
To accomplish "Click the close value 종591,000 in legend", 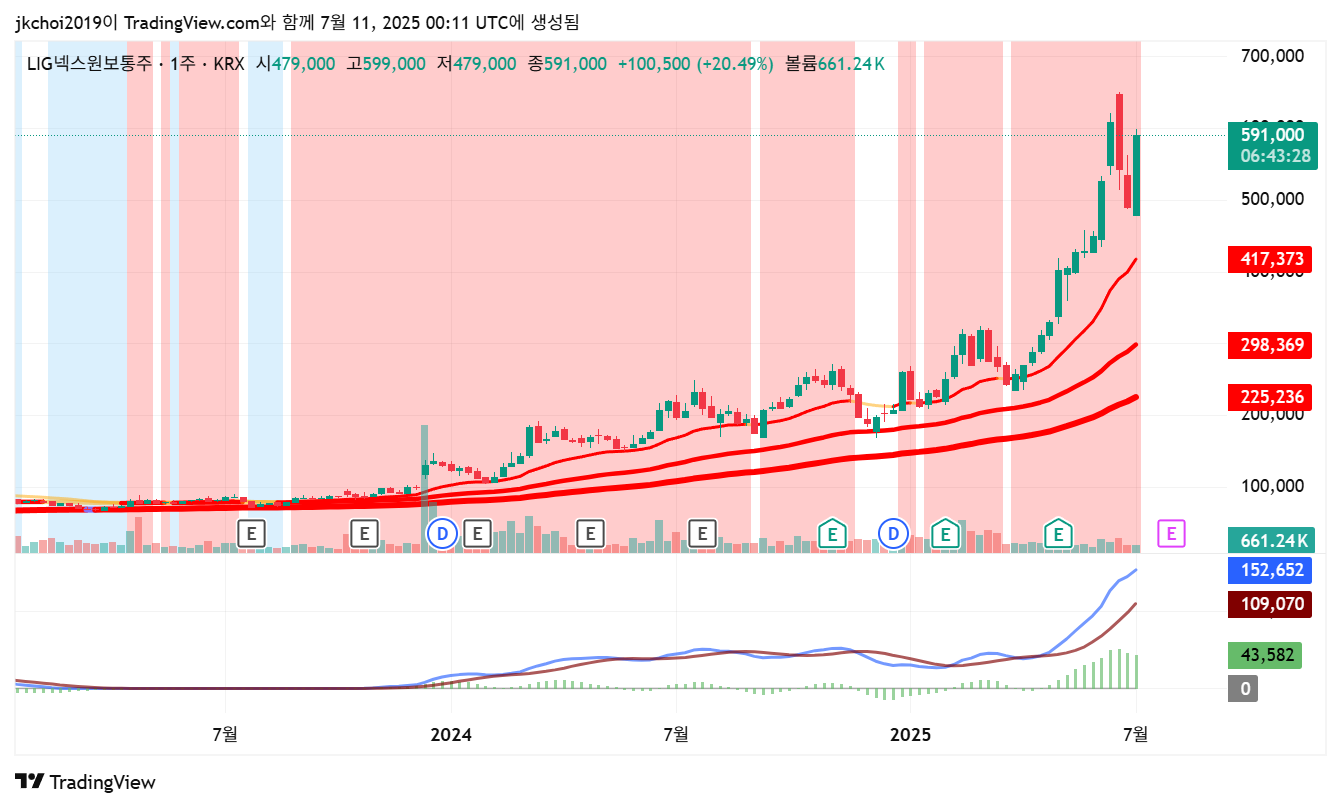I will pyautogui.click(x=567, y=64).
